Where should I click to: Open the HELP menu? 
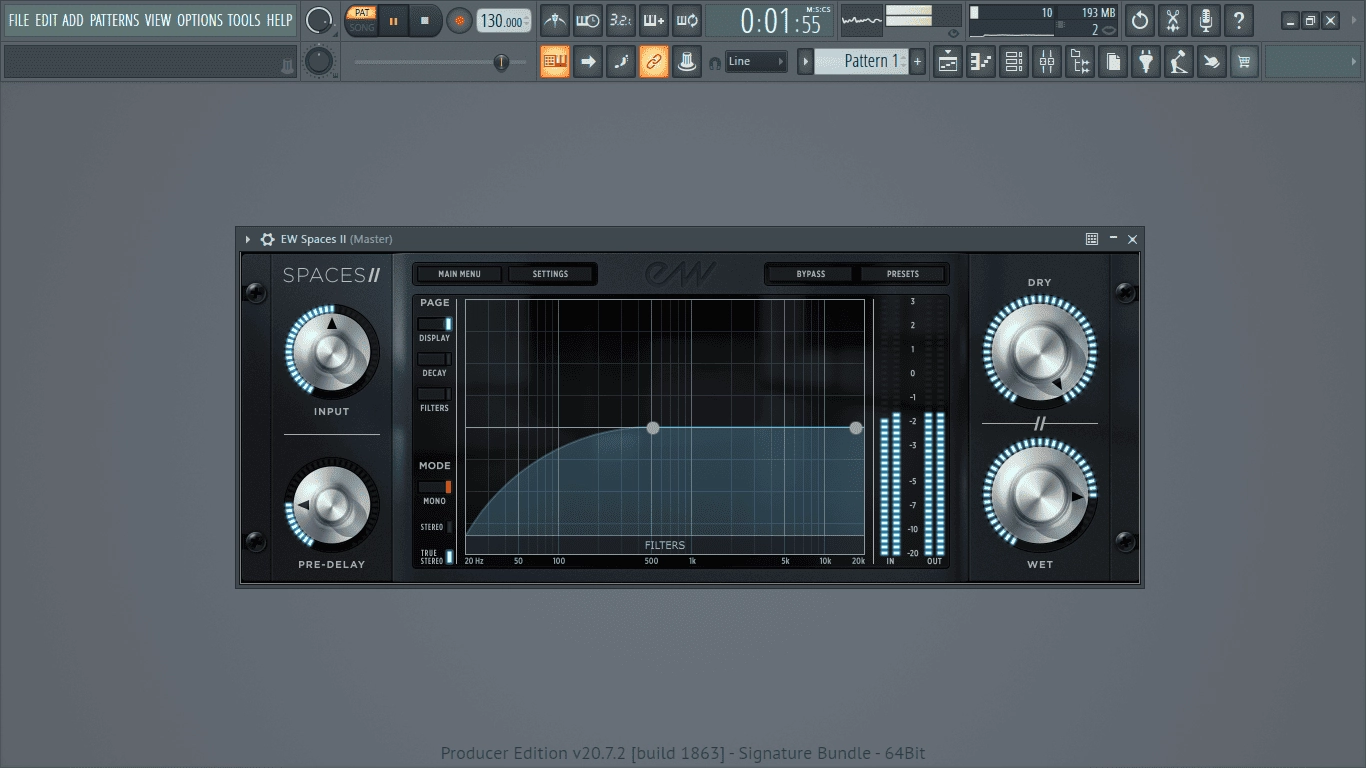pos(279,20)
